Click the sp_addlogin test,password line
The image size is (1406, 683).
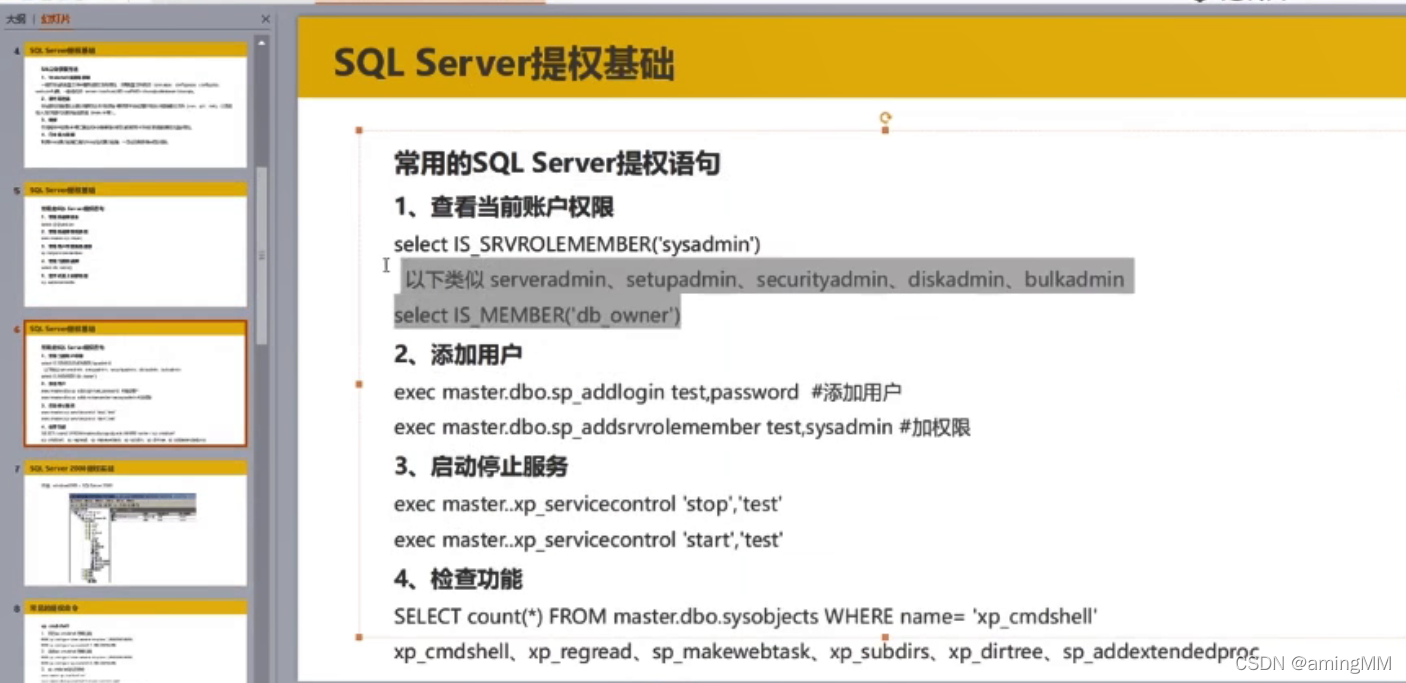648,392
